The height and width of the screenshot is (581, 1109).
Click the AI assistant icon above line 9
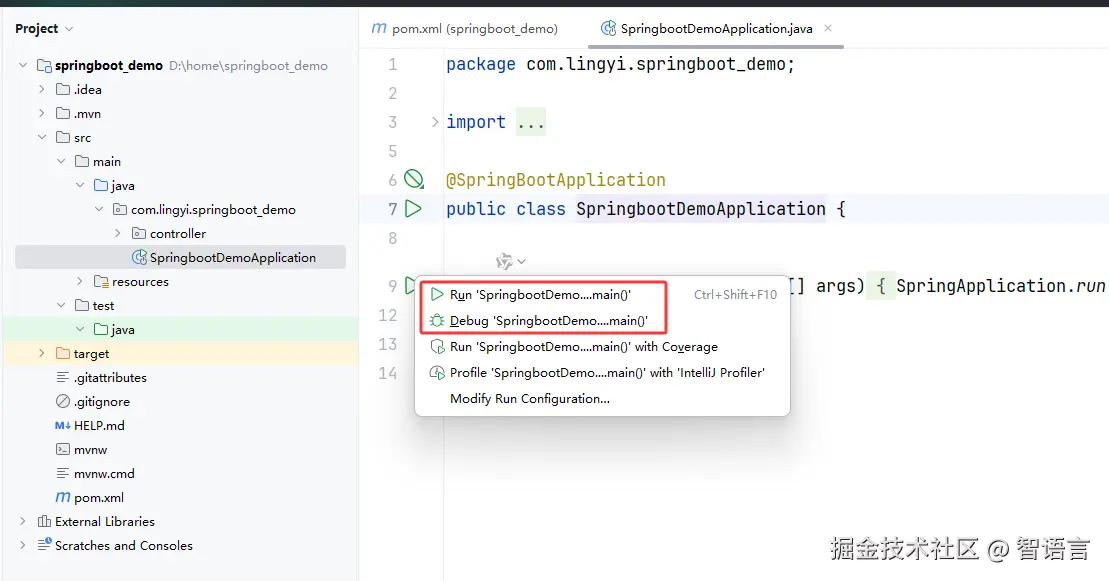[x=505, y=262]
